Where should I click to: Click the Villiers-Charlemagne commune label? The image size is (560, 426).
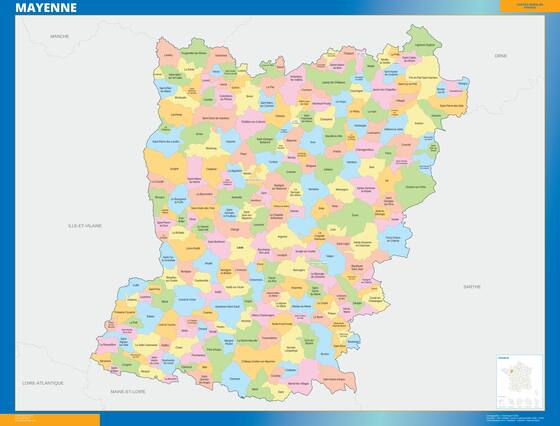point(262,315)
